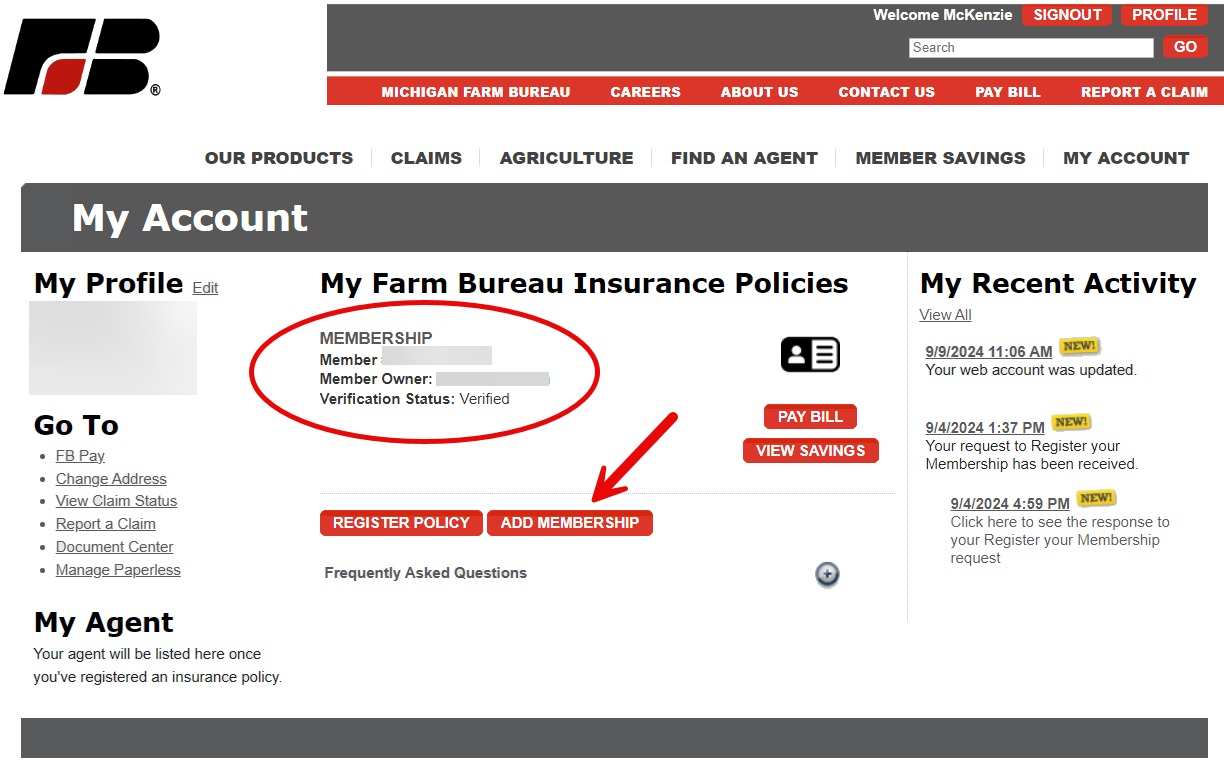1224x772 pixels.
Task: Open the membership ID card icon
Action: pos(809,355)
